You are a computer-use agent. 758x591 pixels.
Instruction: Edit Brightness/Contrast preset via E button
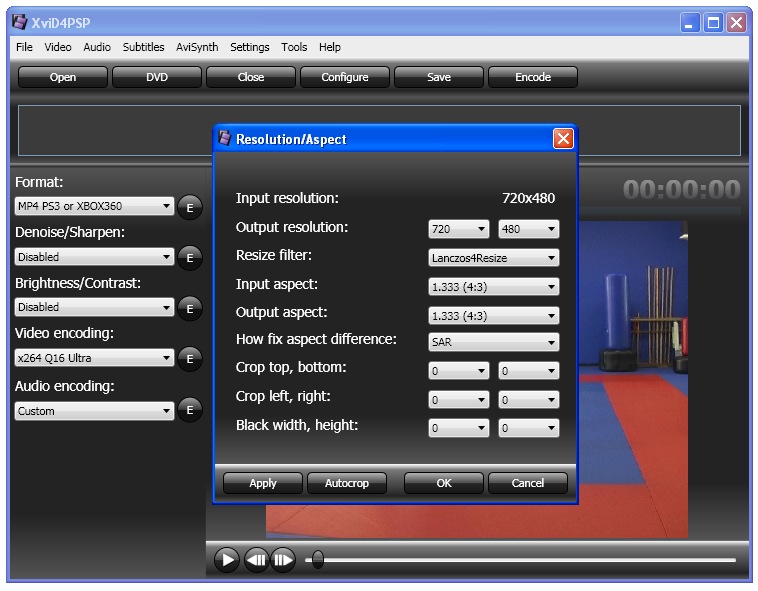(190, 308)
